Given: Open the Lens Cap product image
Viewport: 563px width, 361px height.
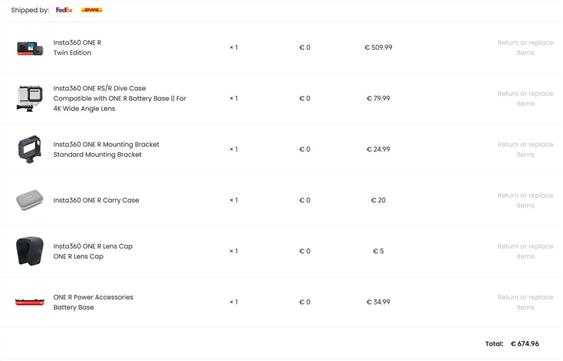Looking at the screenshot, I should pos(30,251).
